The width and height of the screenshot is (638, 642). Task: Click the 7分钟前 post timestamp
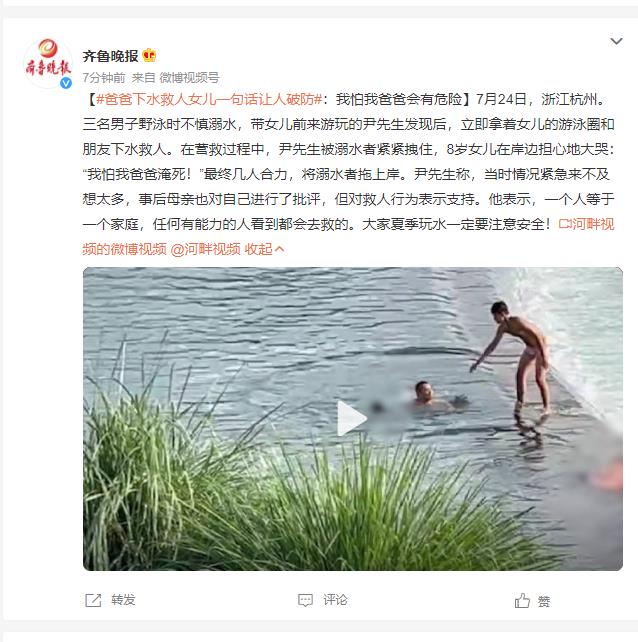coord(104,77)
